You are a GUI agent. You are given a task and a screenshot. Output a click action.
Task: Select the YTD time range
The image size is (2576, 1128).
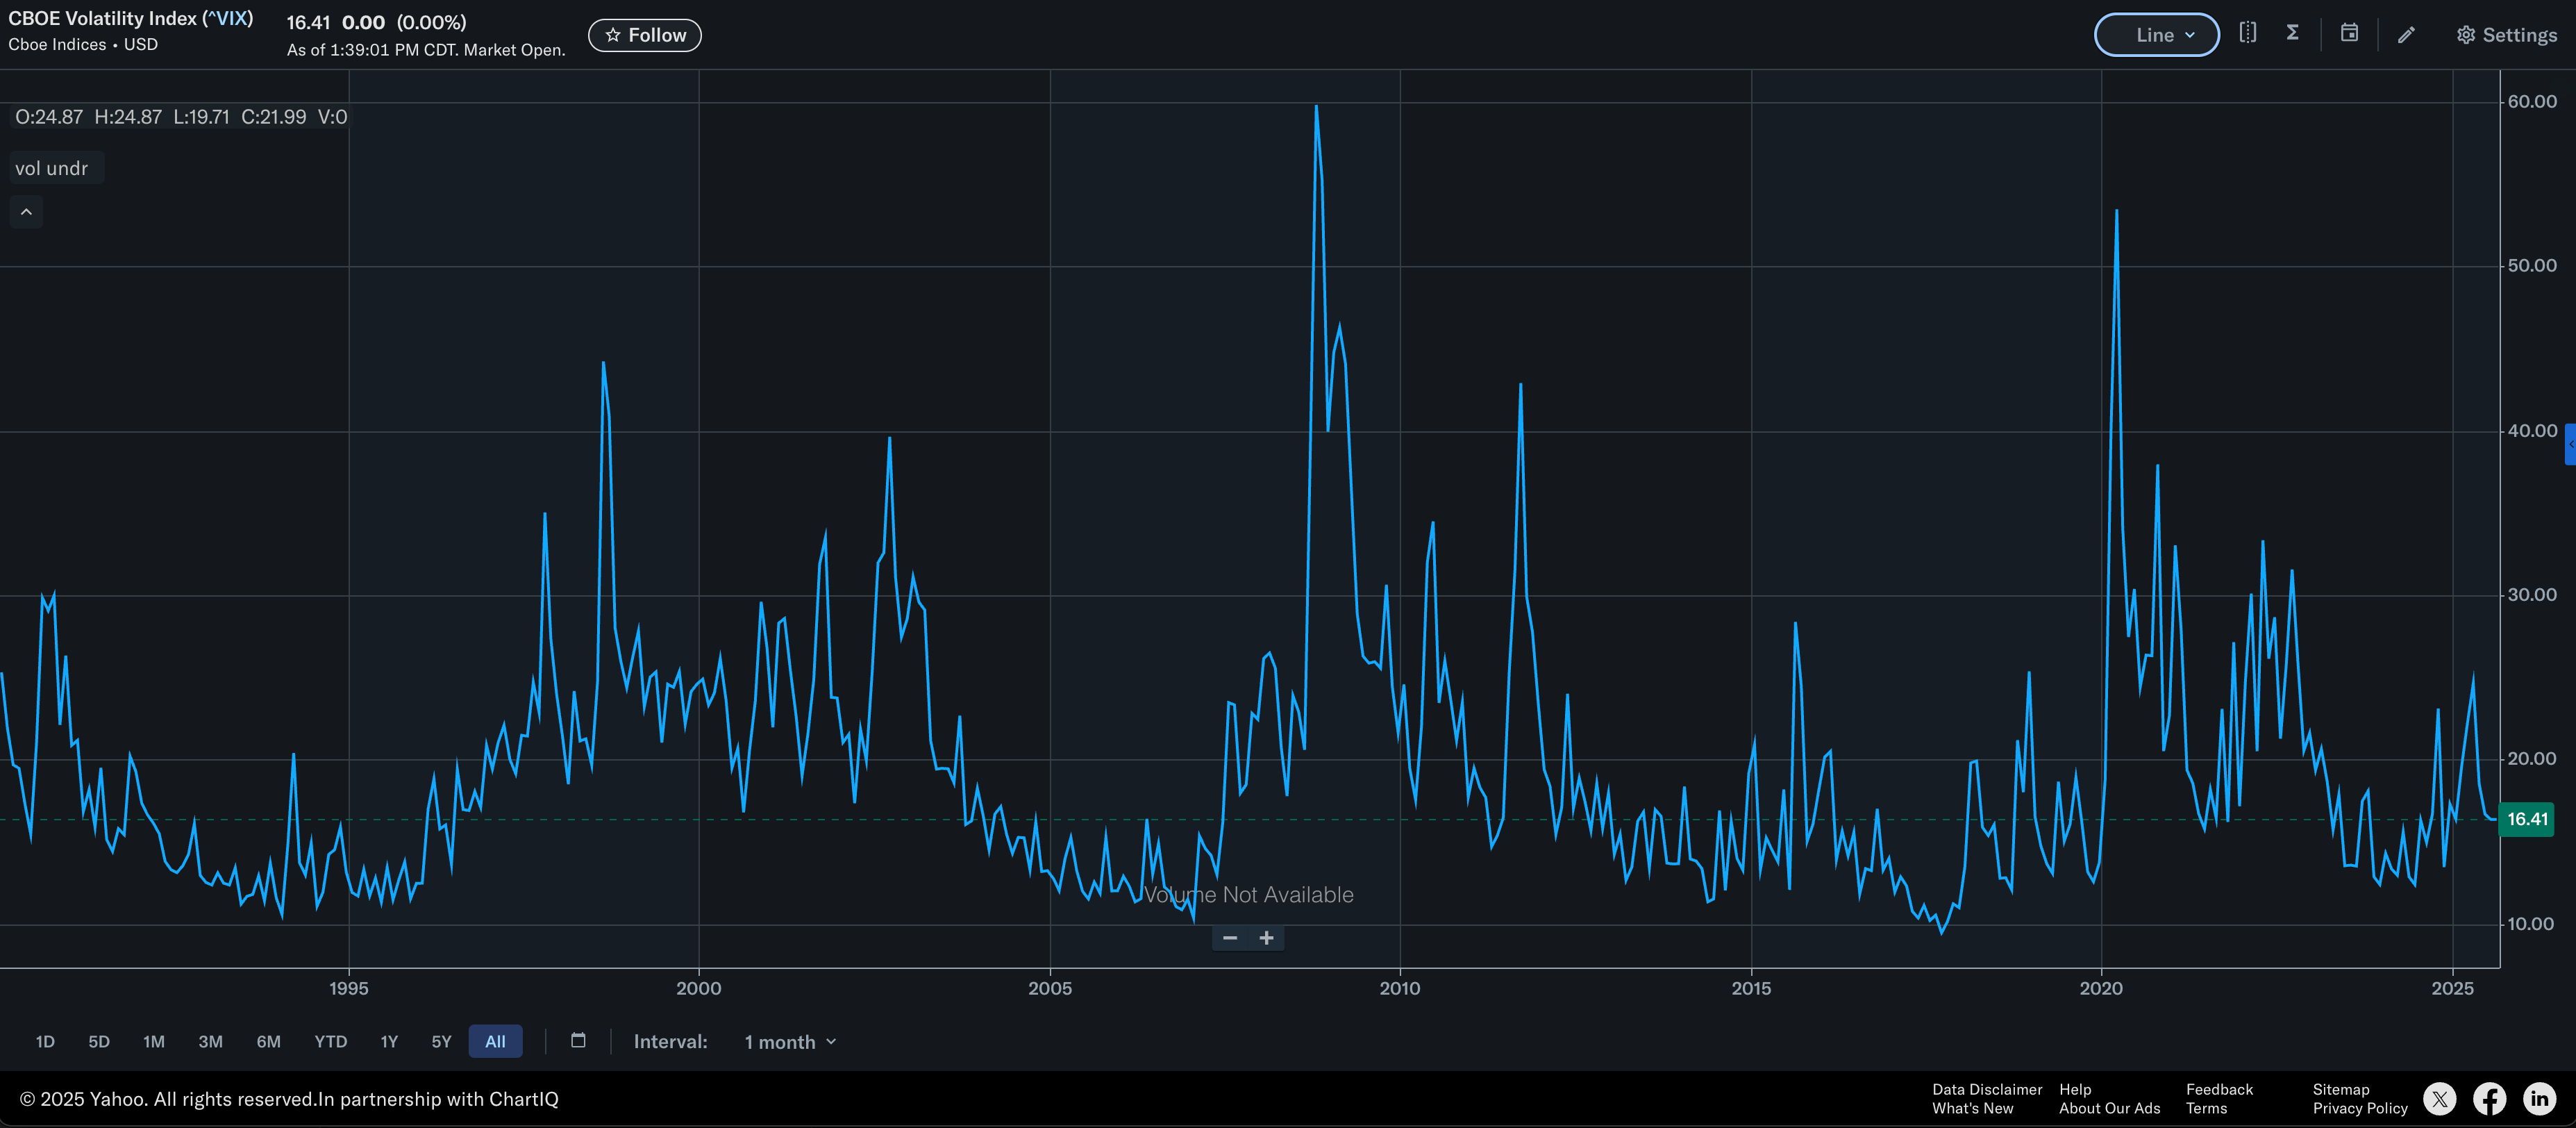[x=330, y=1042]
